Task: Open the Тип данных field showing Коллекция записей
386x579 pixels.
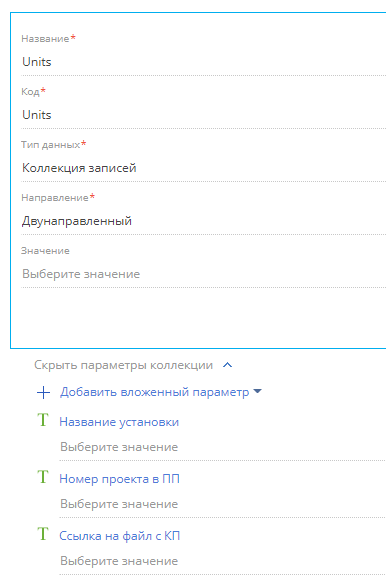Action: coord(204,168)
